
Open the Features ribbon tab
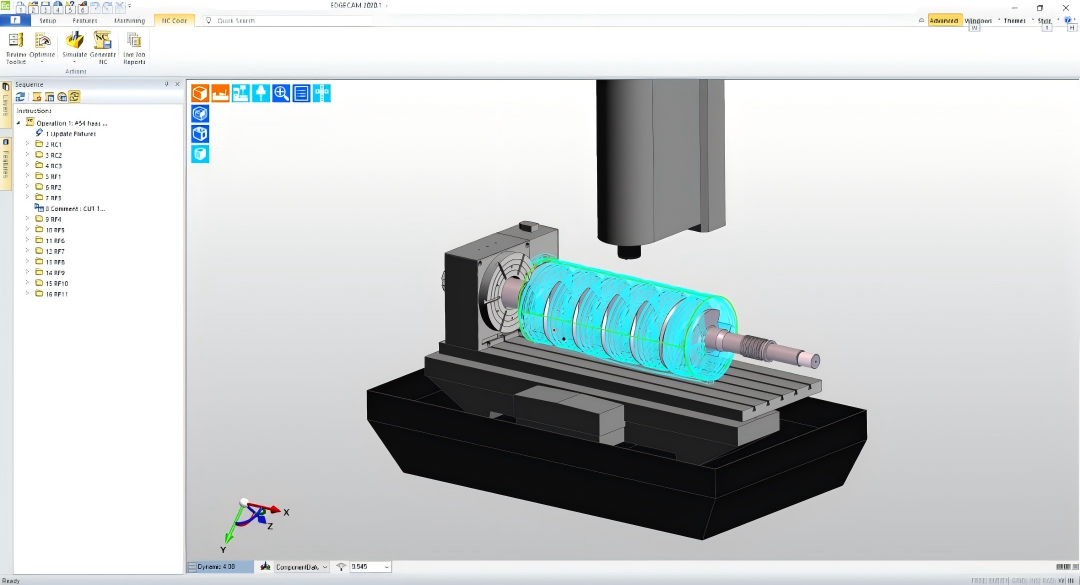pyautogui.click(x=85, y=20)
